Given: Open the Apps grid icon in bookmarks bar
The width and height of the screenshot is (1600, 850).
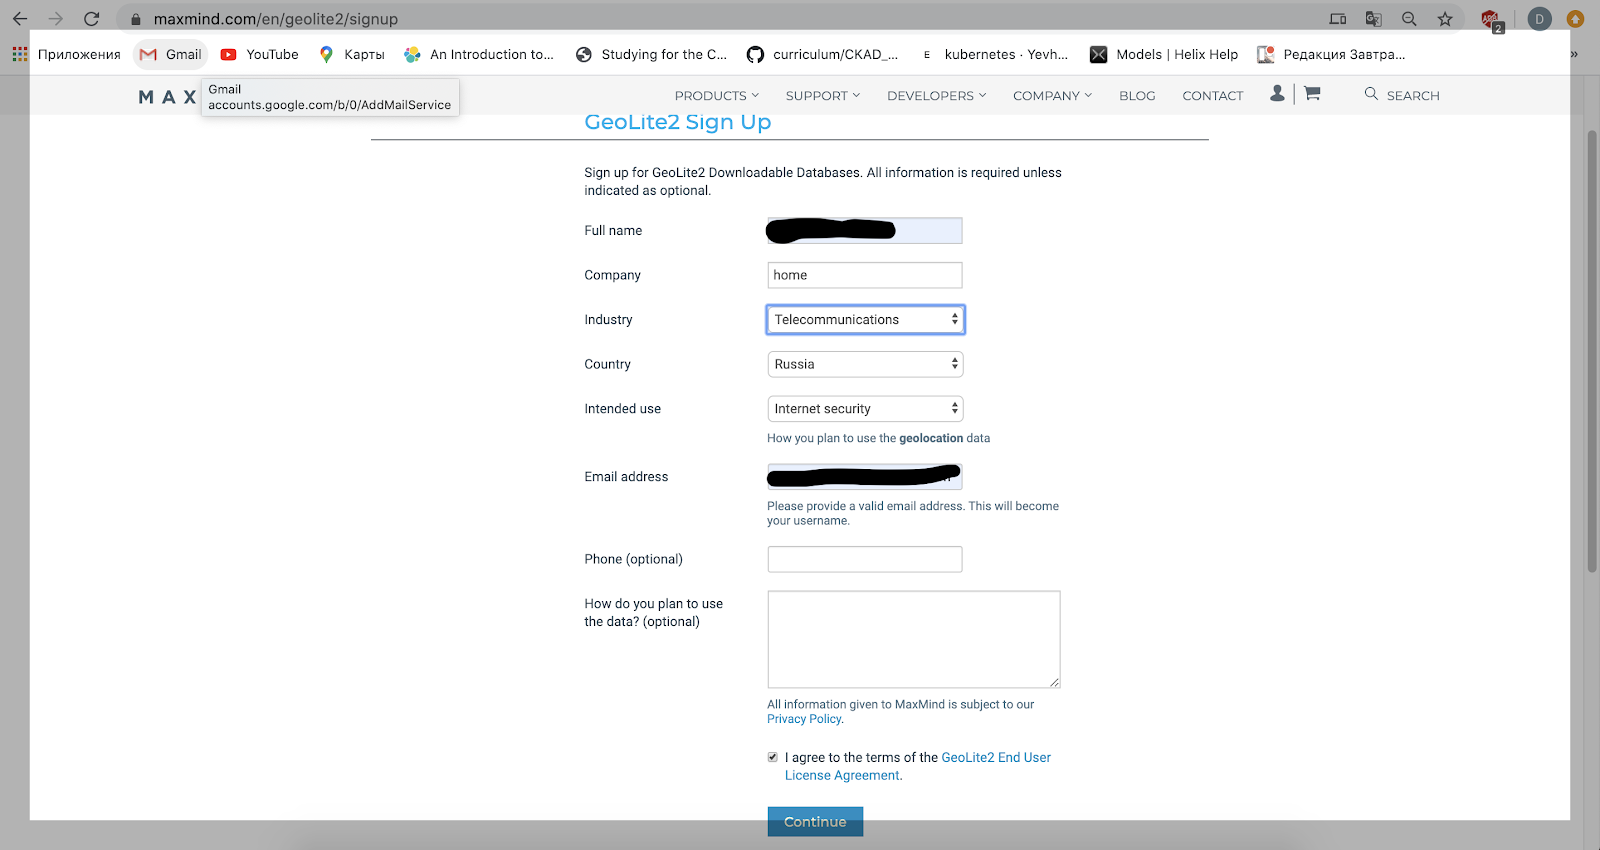Looking at the screenshot, I should click(20, 54).
